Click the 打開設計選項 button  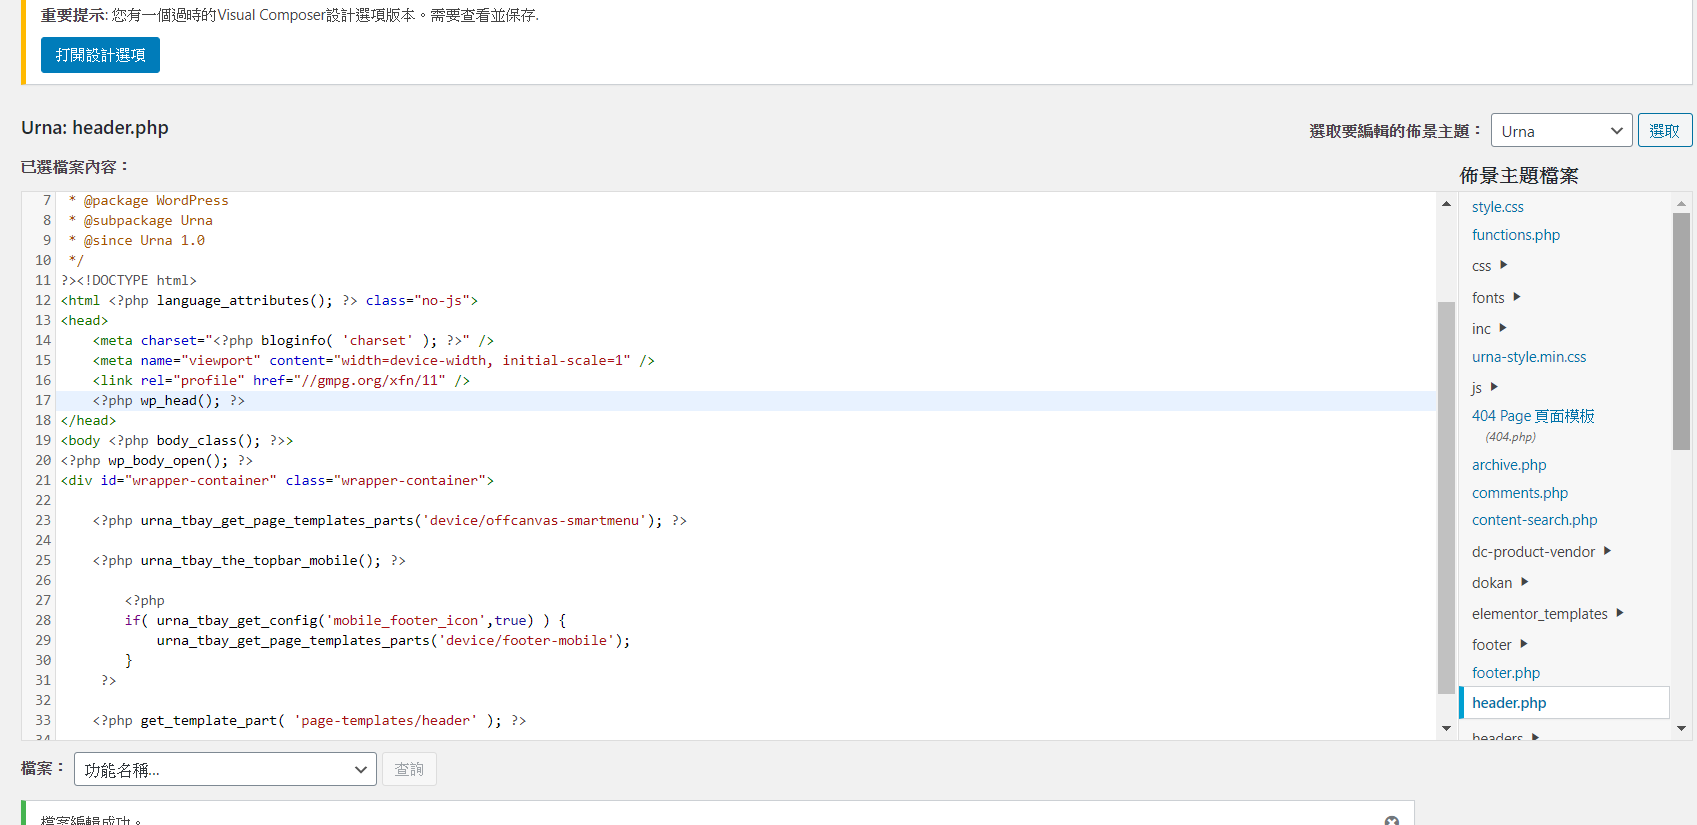(100, 55)
